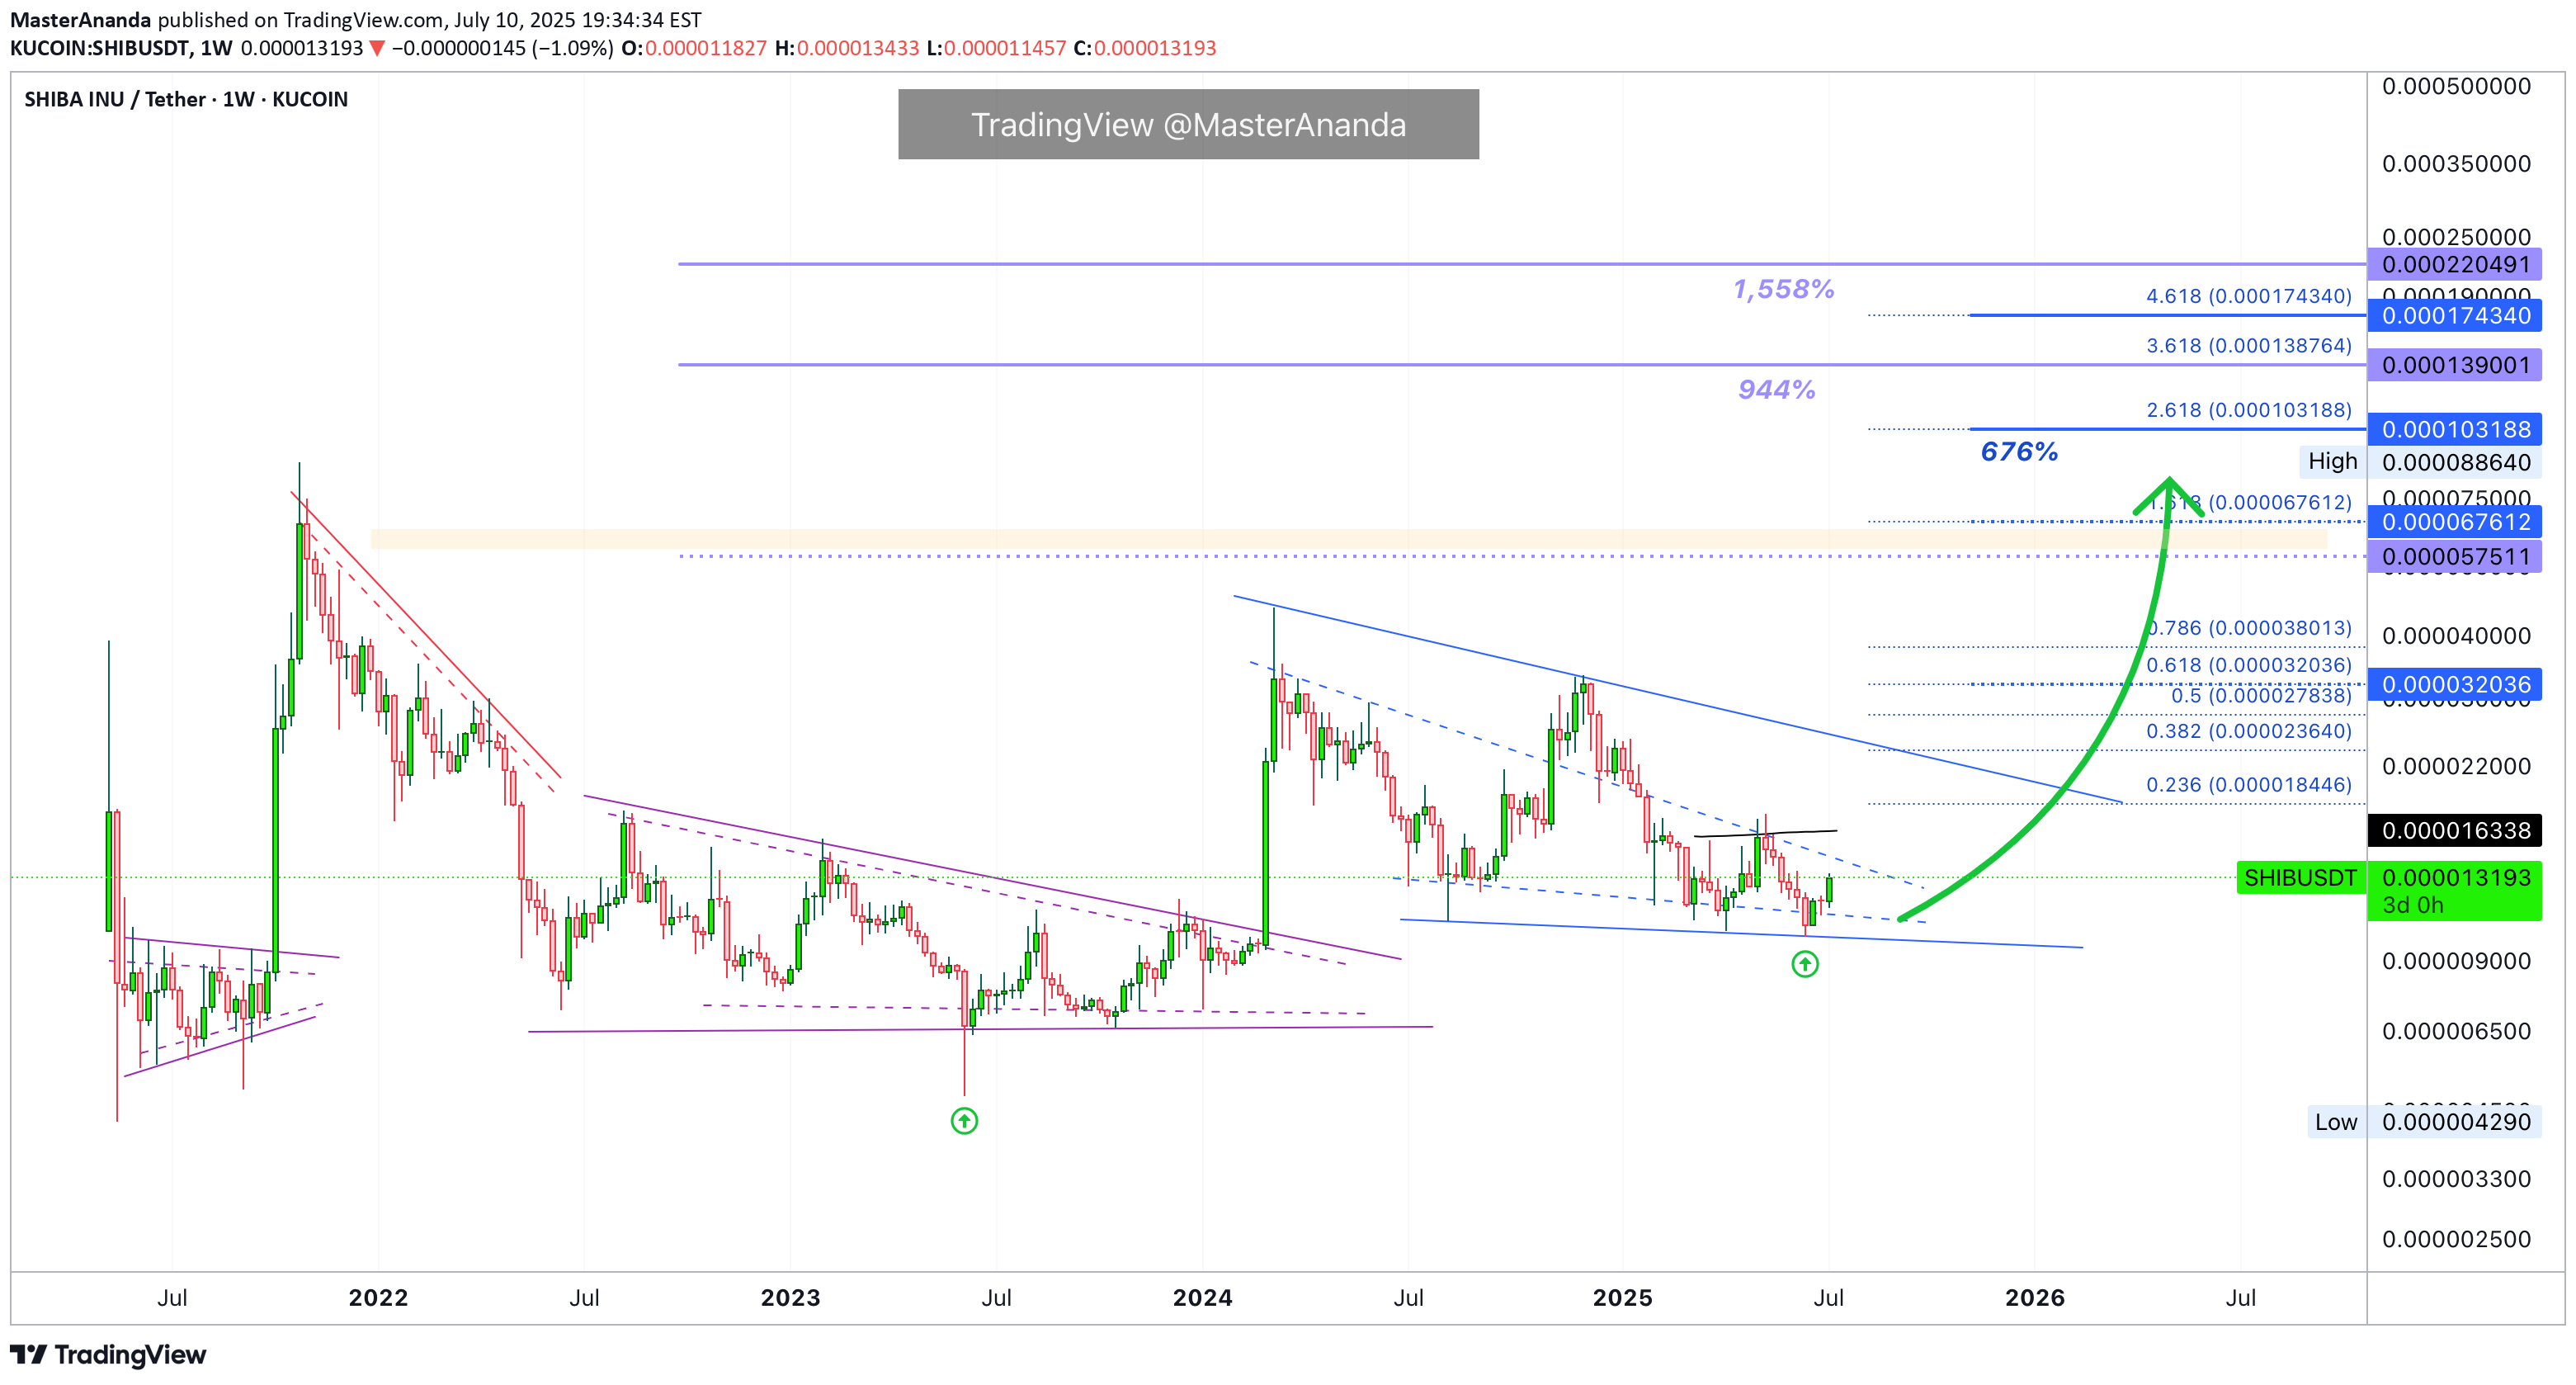Click the 0.000009000 price axis tick
2576x1385 pixels.
pyautogui.click(x=2456, y=961)
